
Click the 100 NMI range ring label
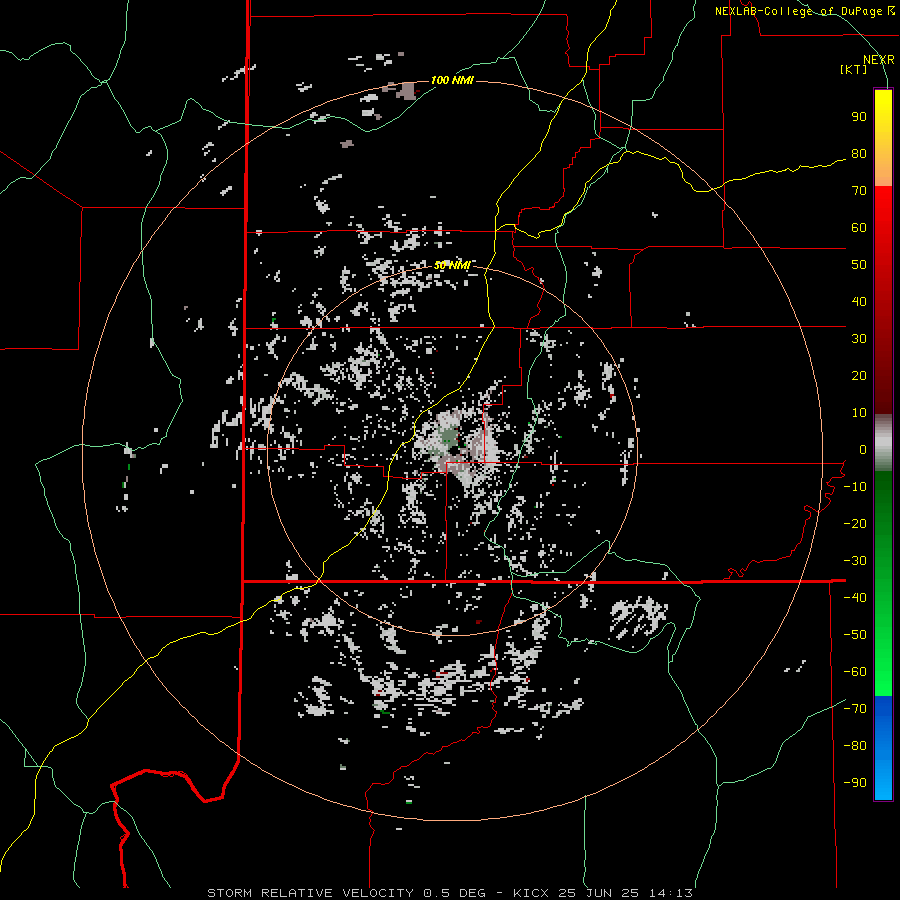[452, 80]
